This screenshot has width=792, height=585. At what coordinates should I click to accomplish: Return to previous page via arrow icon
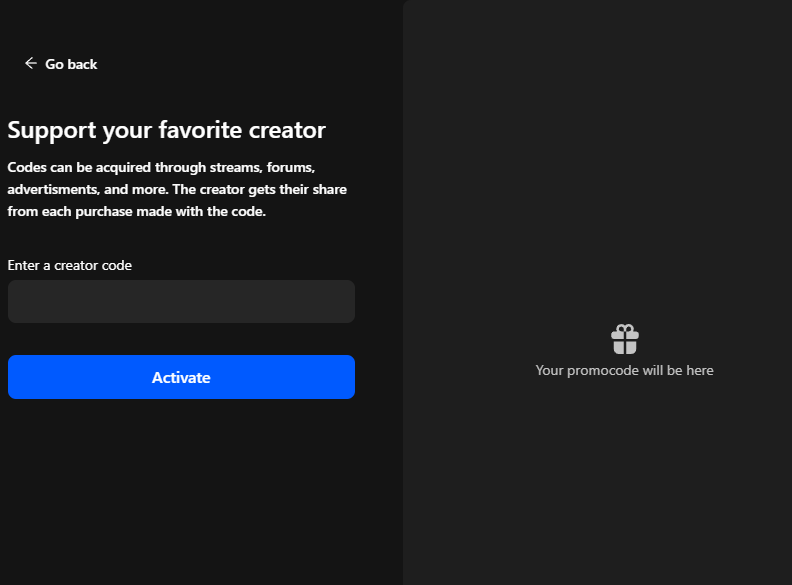(30, 63)
